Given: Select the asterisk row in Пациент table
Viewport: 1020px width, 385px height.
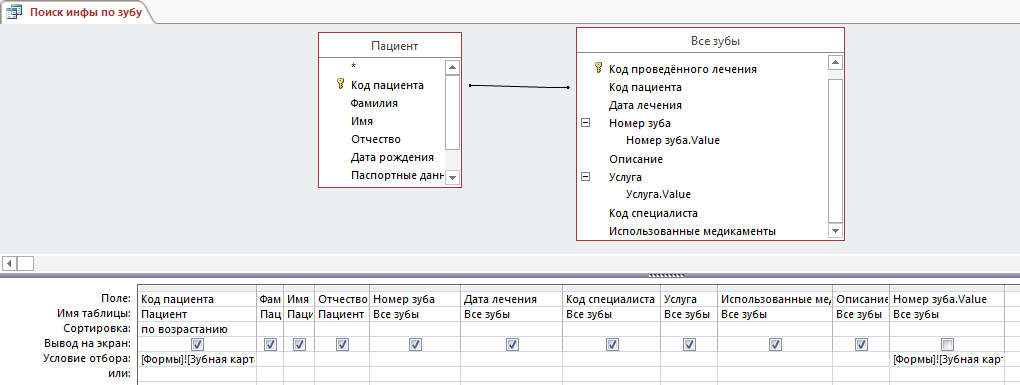Looking at the screenshot, I should 354,66.
